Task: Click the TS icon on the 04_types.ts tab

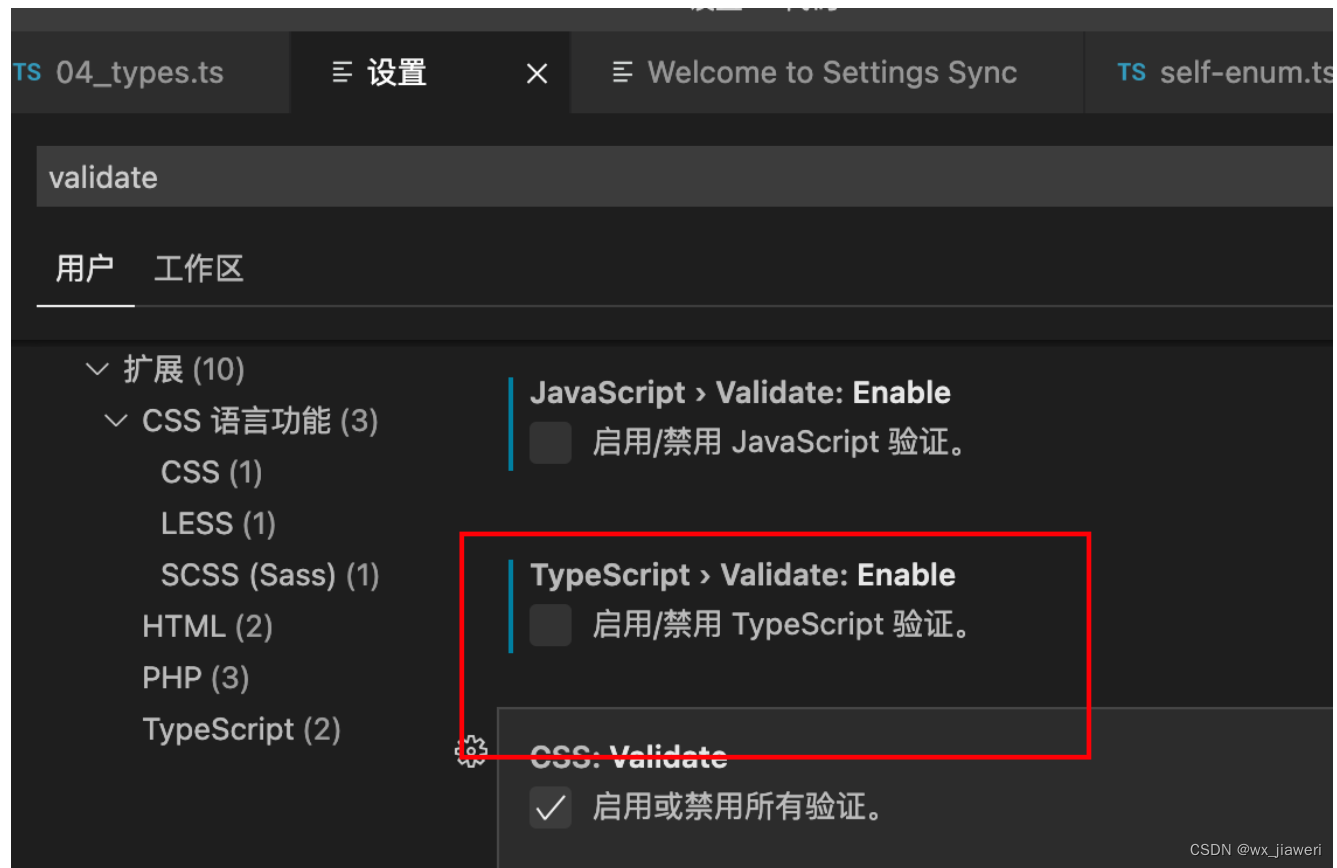Action: (x=27, y=71)
